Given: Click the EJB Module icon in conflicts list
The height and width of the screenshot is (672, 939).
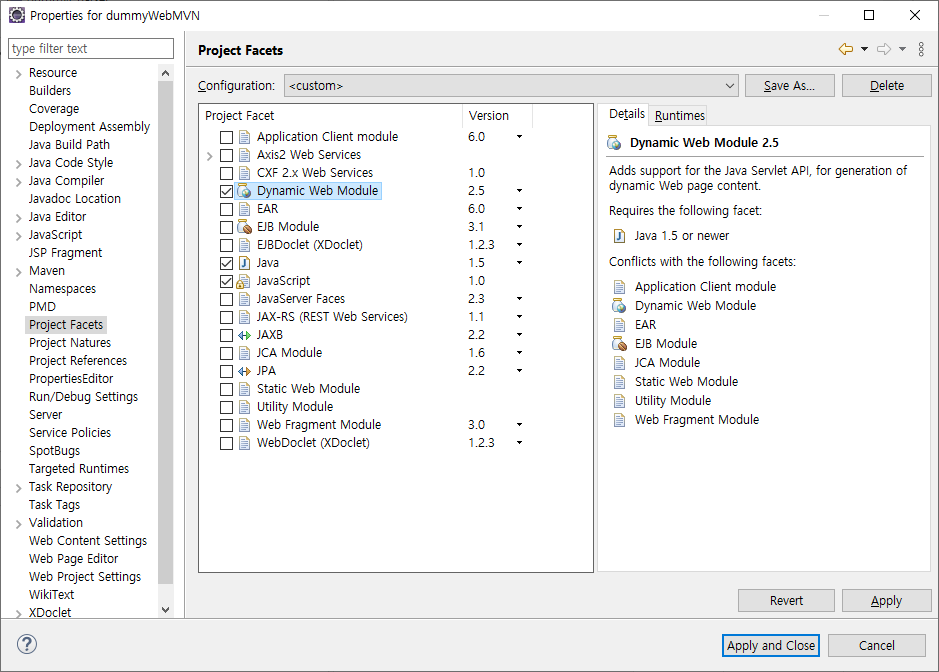Looking at the screenshot, I should click(x=619, y=344).
